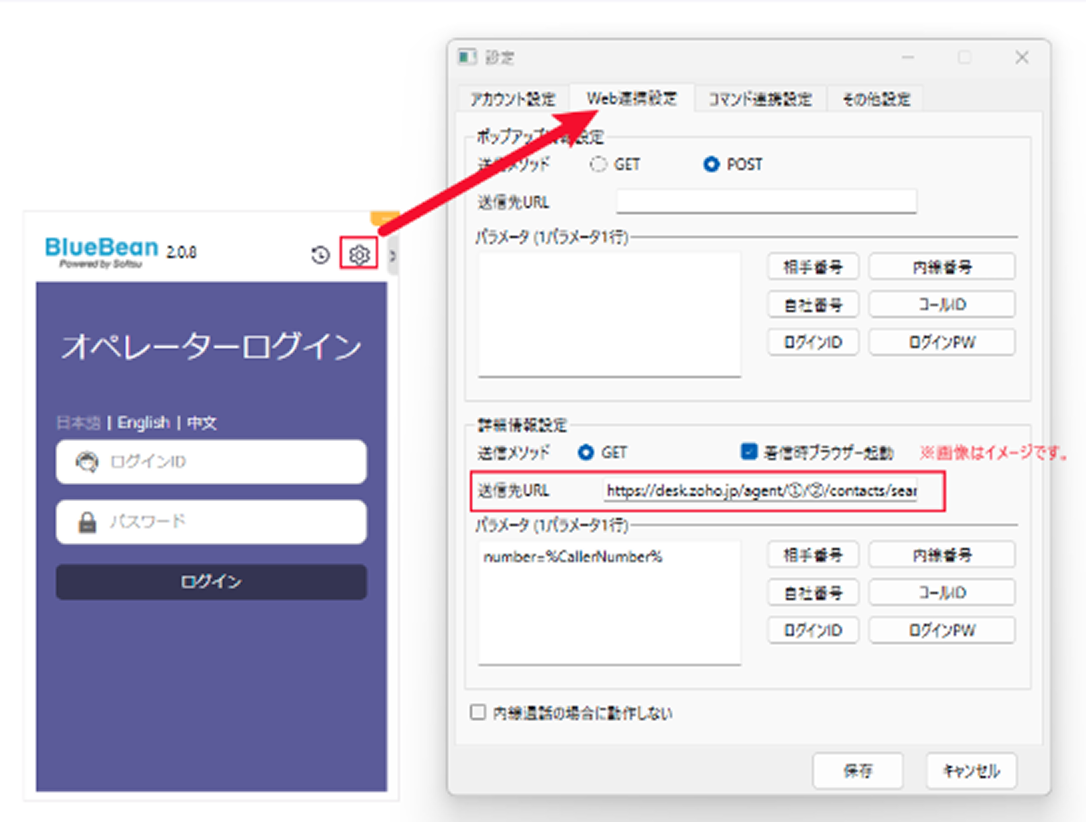
Task: Switch to アカウント設定 tab
Action: coord(513,99)
